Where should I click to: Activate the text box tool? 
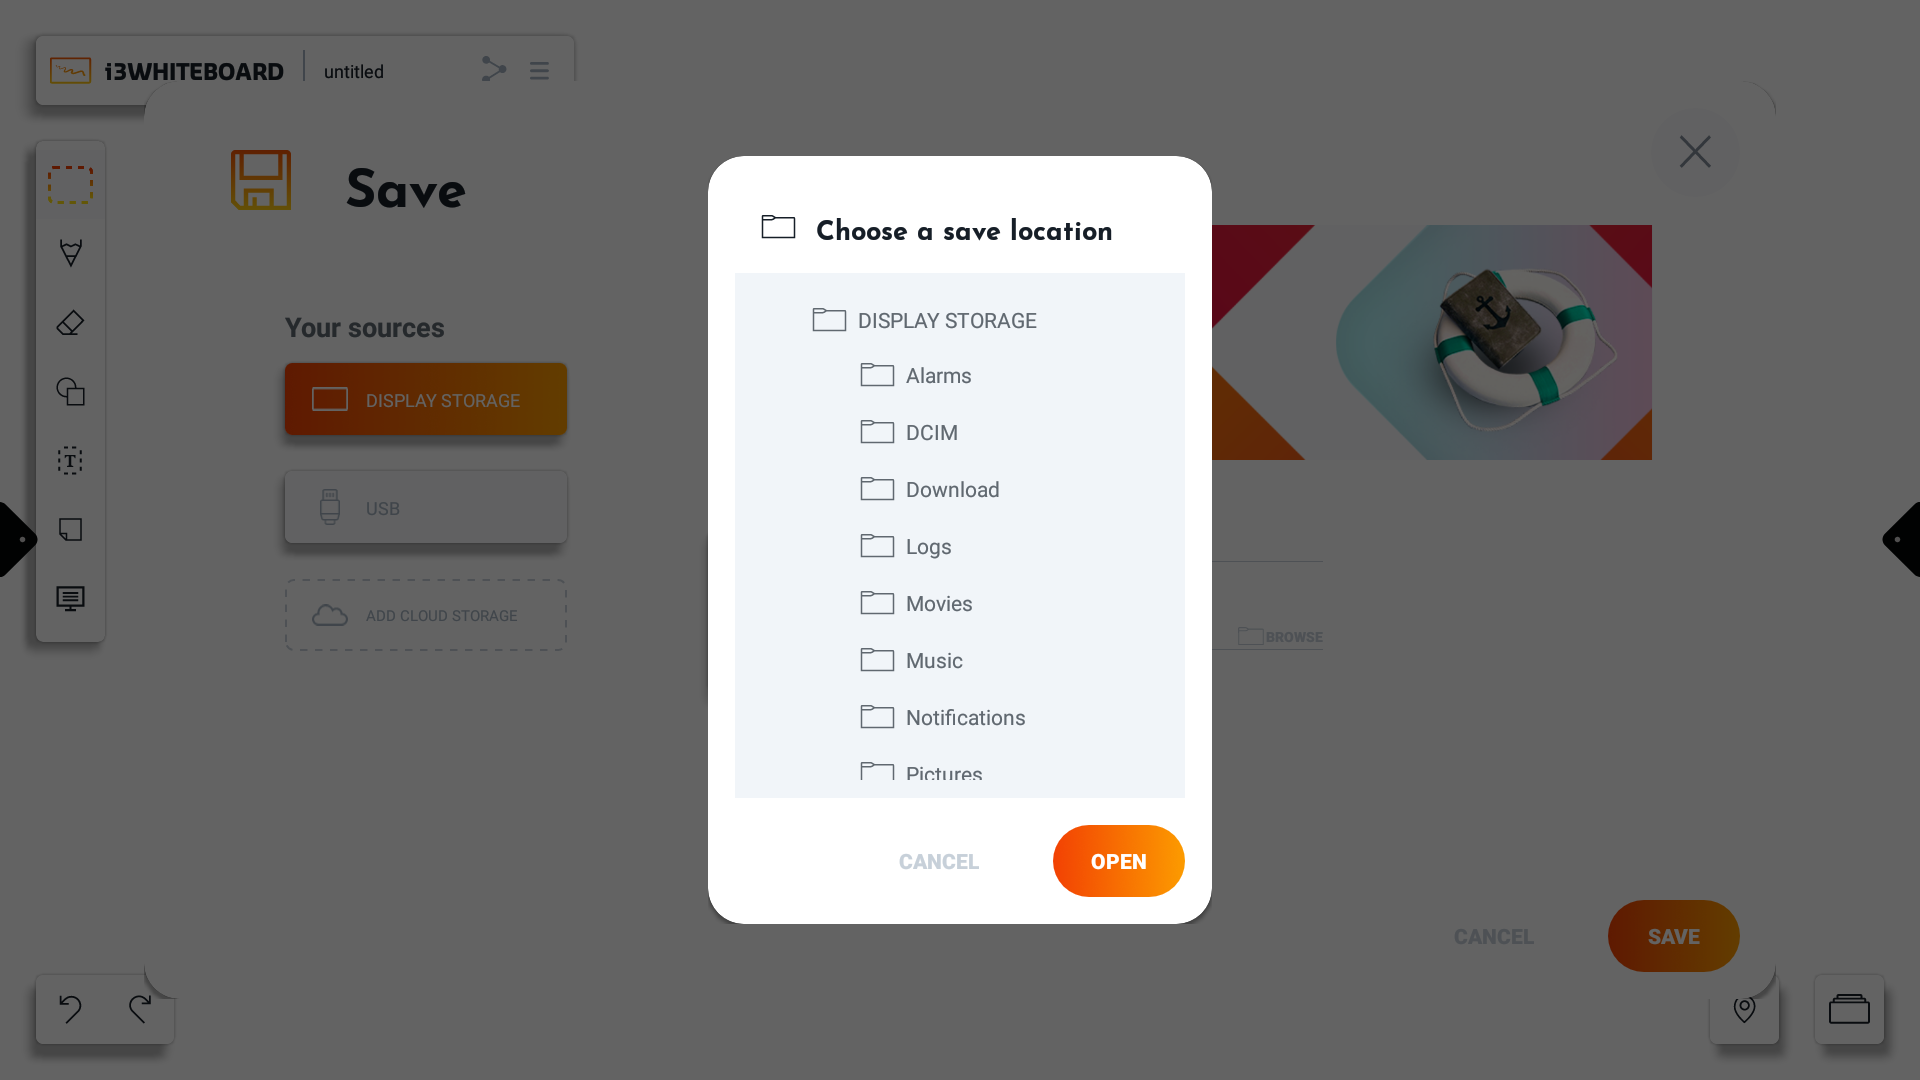(70, 460)
